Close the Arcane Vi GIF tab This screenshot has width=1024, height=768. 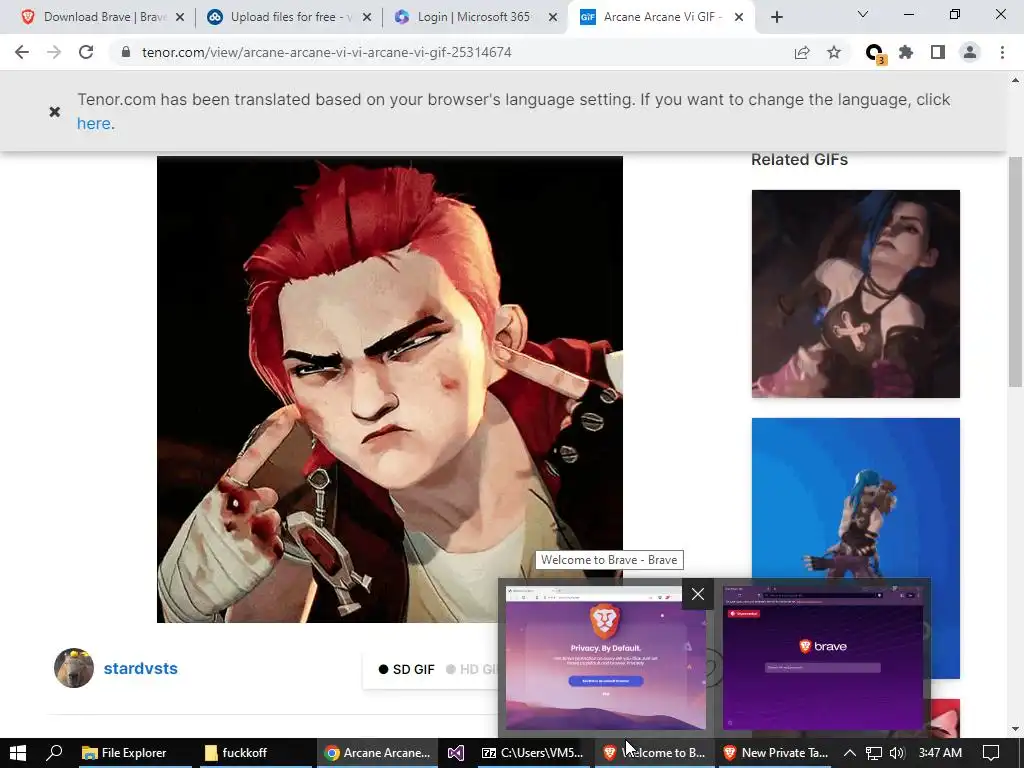pyautogui.click(x=739, y=17)
